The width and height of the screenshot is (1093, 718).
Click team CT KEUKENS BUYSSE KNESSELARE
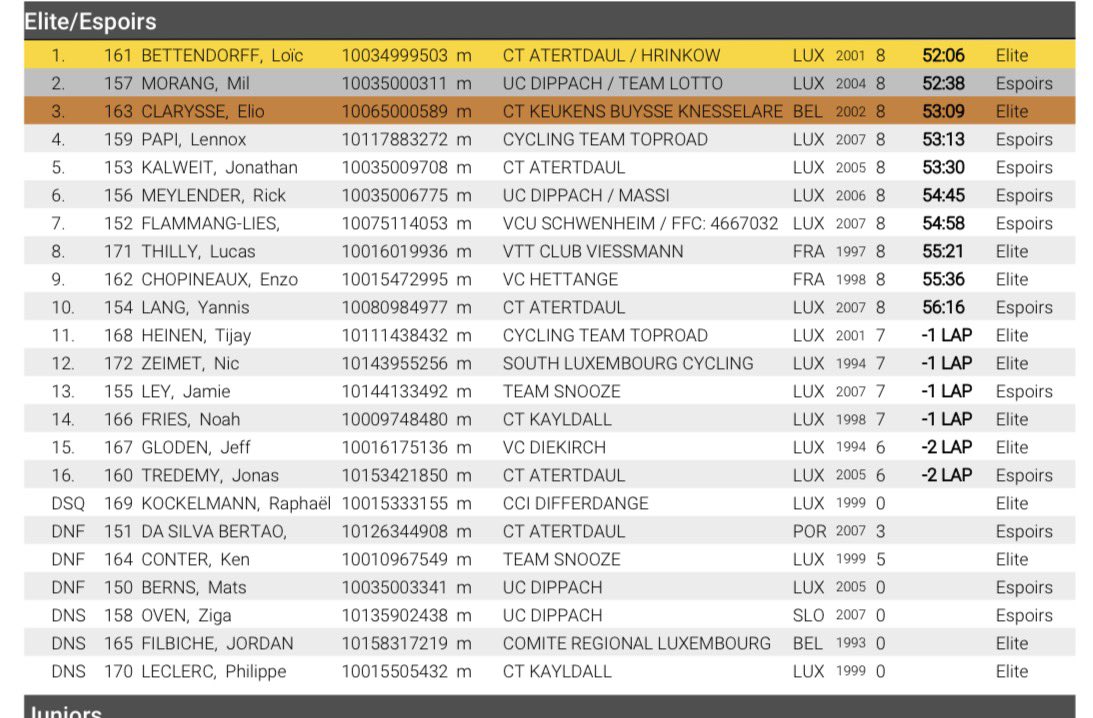(642, 112)
